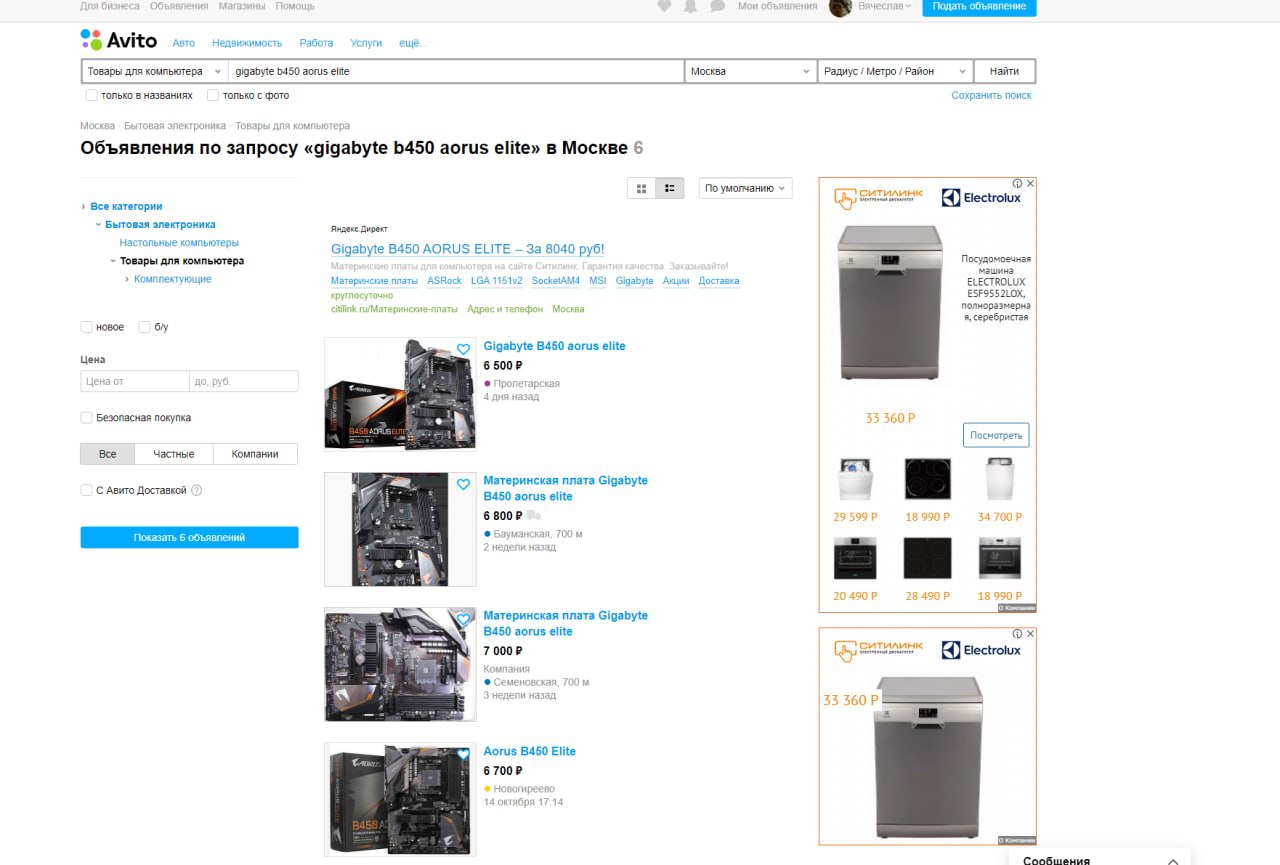Open 'Мои объявления' link

[x=777, y=6]
